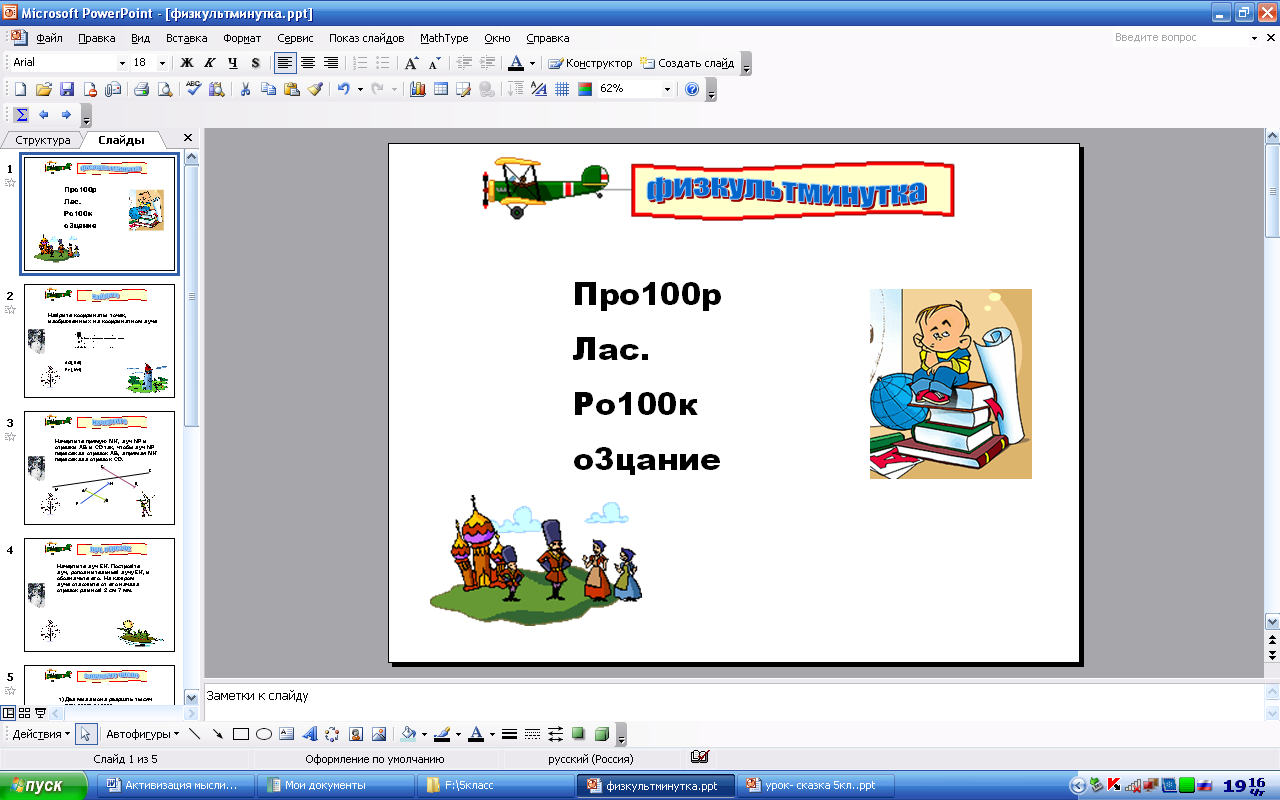Insert table icon in toolbar
The width and height of the screenshot is (1280, 800).
coord(440,89)
